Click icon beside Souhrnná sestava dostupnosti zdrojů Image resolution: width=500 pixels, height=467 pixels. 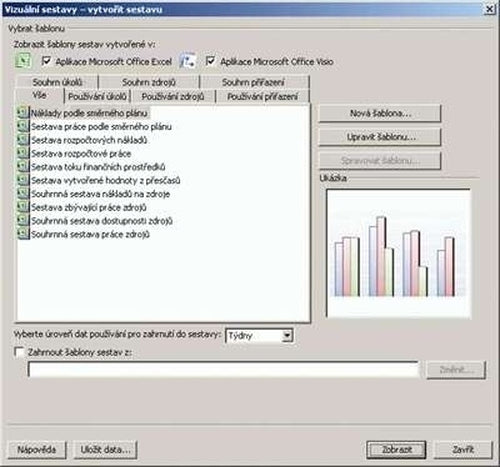point(23,220)
